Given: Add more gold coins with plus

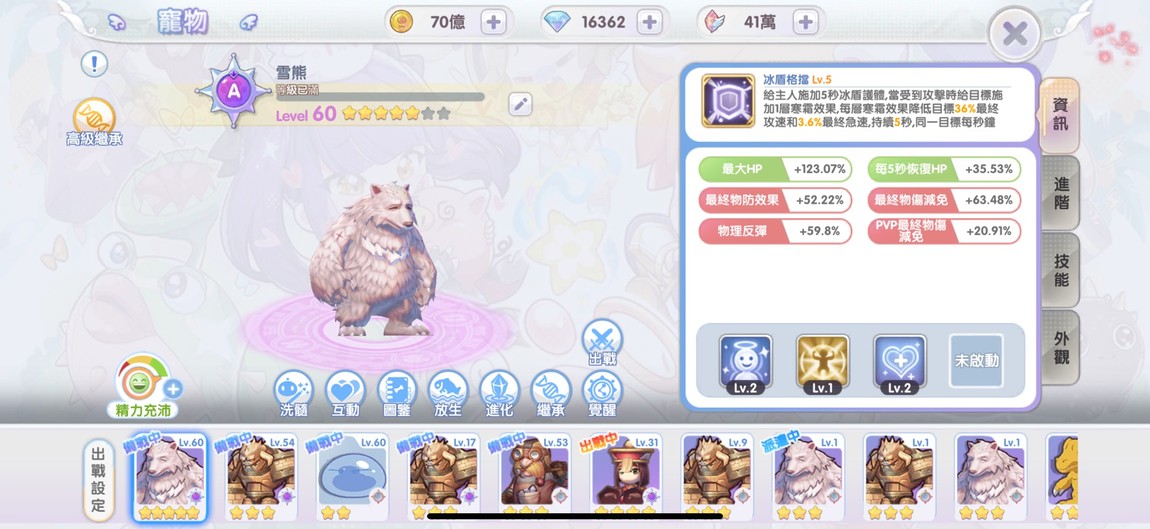Looking at the screenshot, I should (494, 22).
